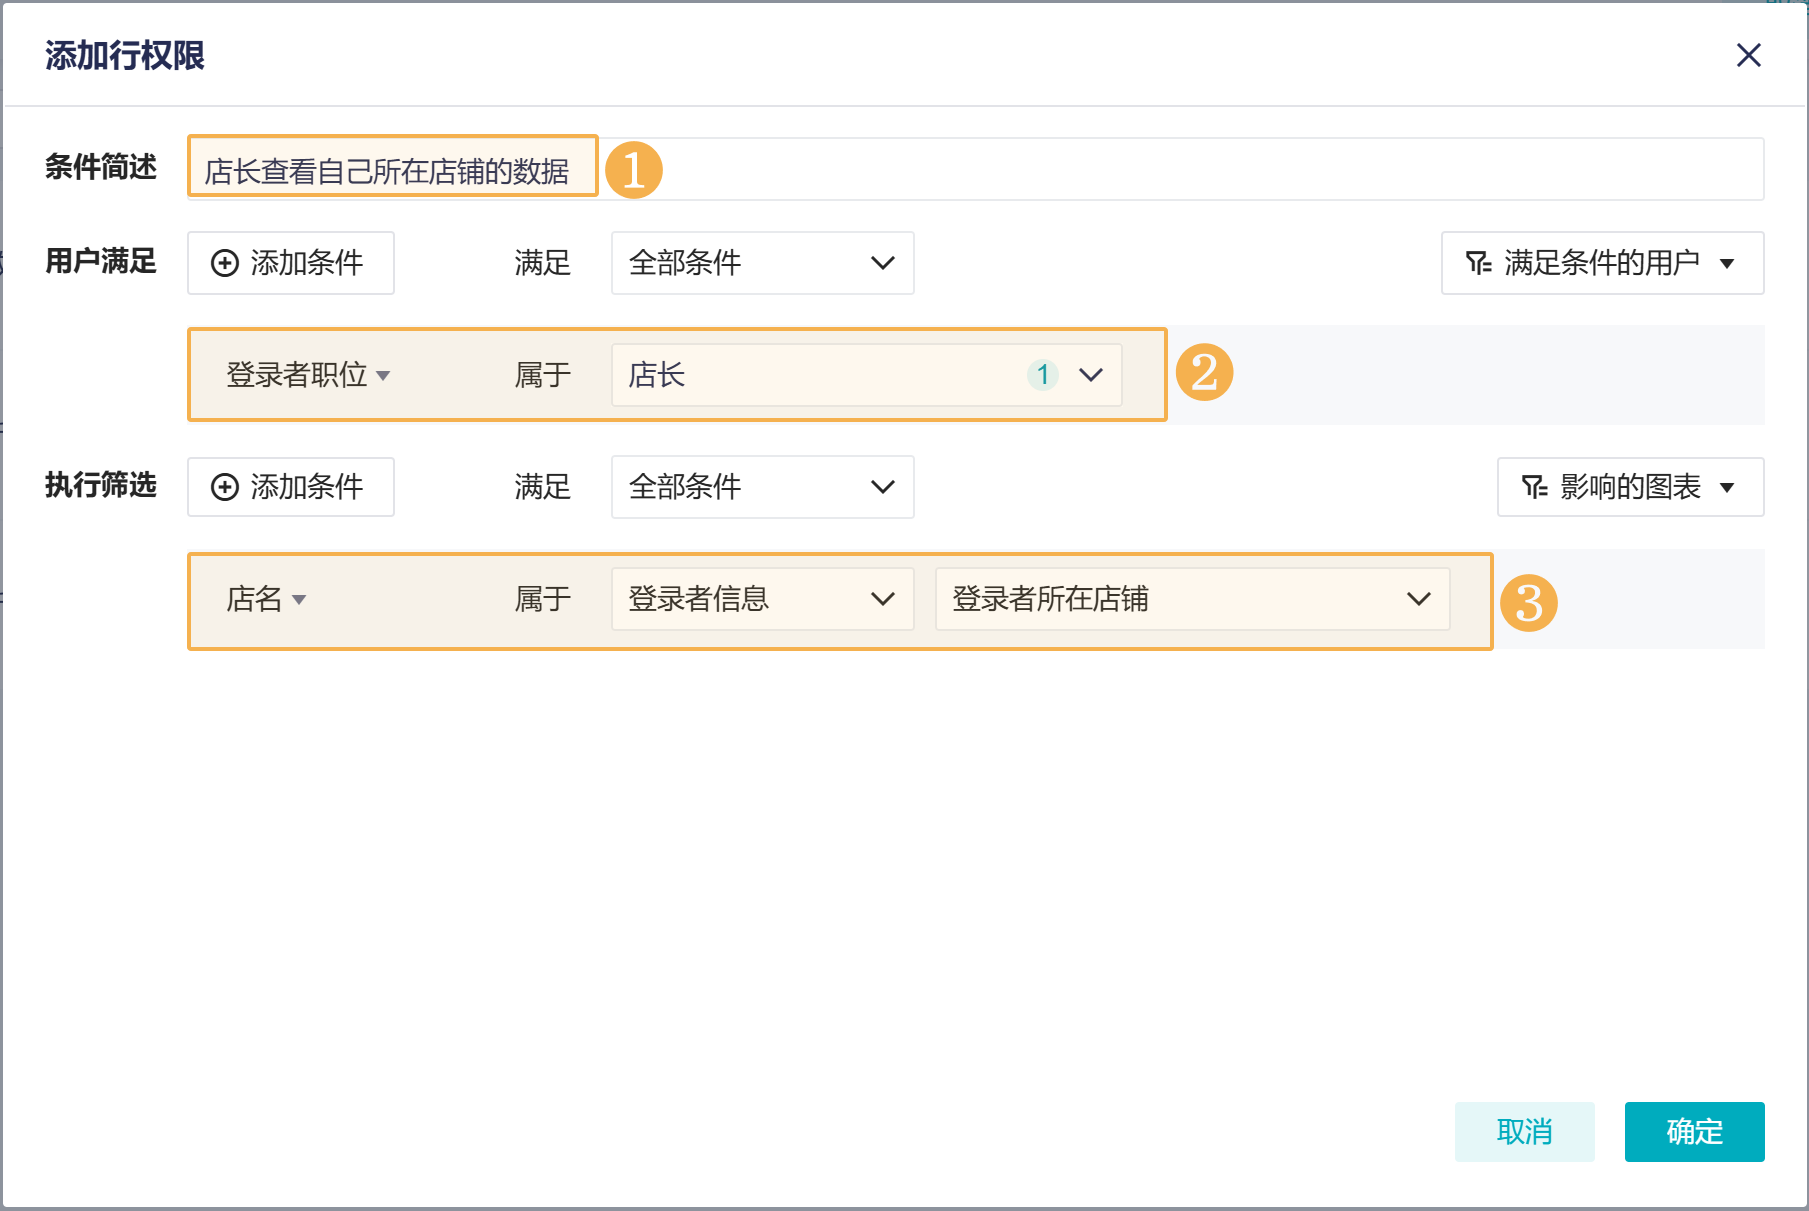This screenshot has width=1809, height=1211.
Task: Click the 取消 cancel button
Action: [1524, 1132]
